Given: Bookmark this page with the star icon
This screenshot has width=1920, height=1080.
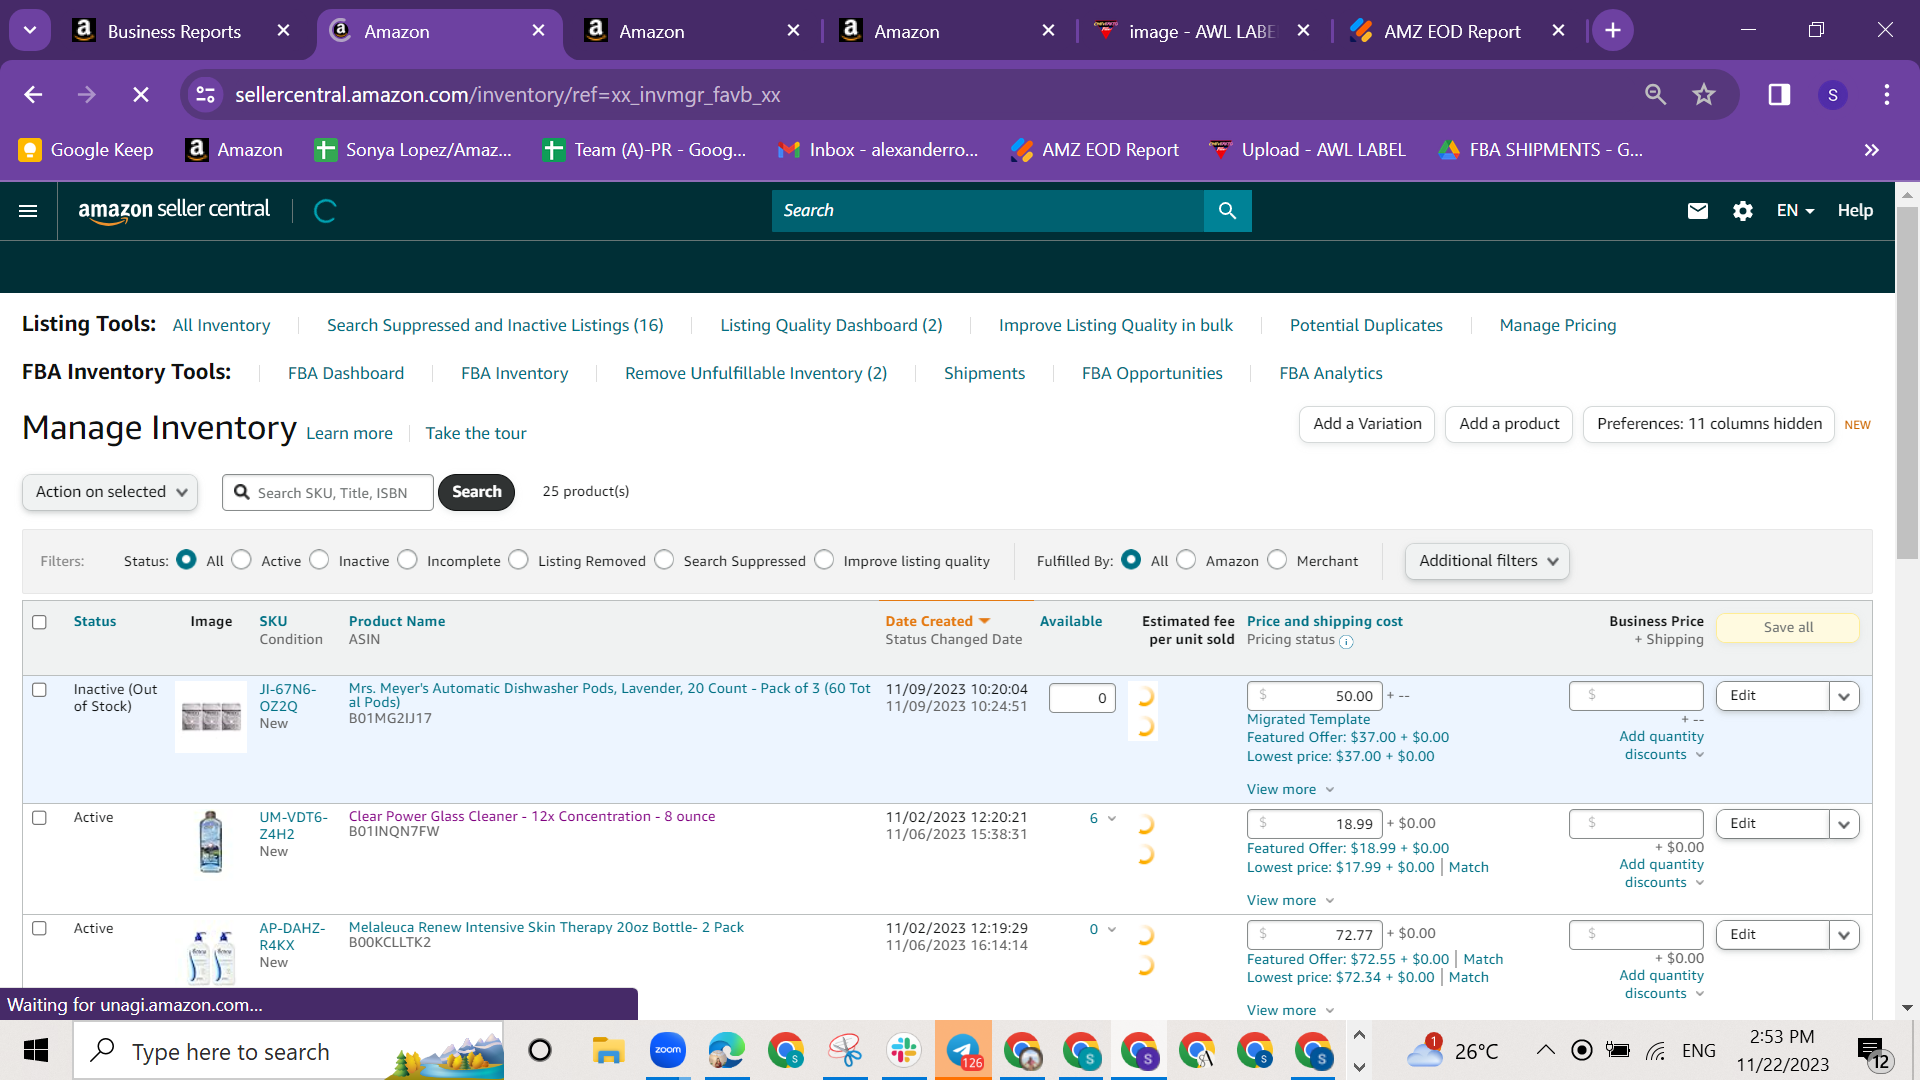Looking at the screenshot, I should (x=1704, y=95).
